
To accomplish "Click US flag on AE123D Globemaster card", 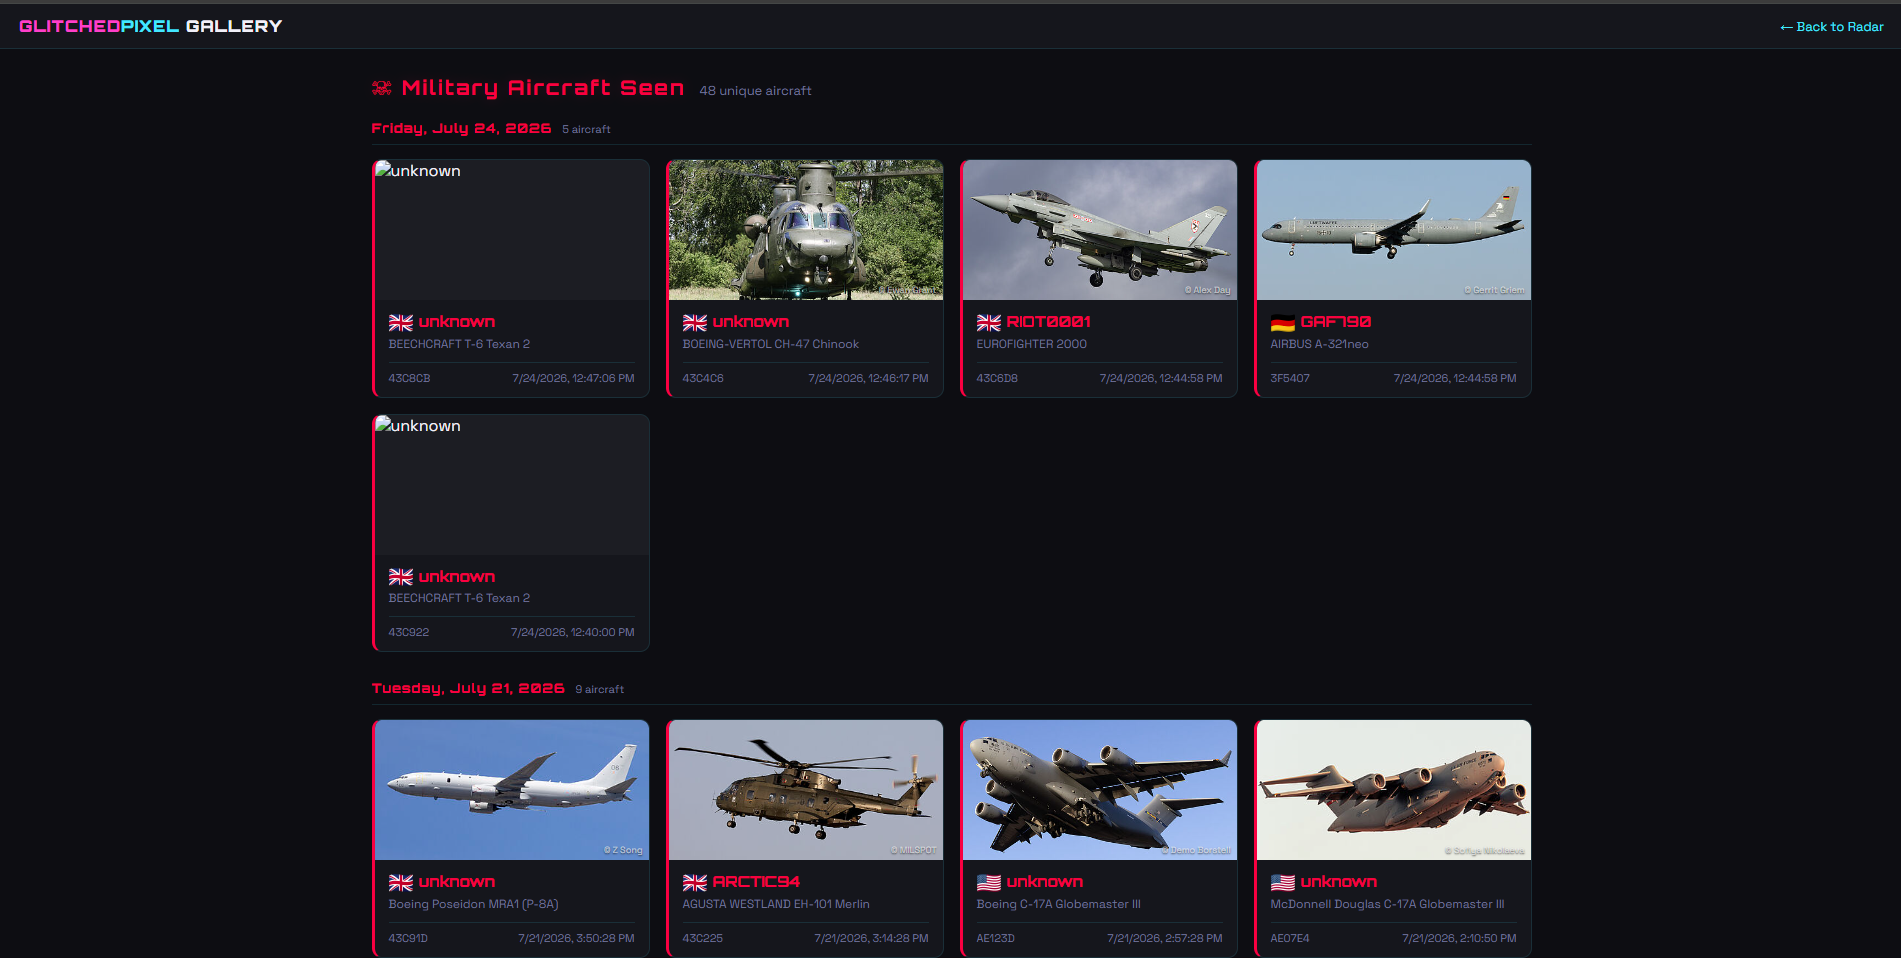I will (x=989, y=882).
